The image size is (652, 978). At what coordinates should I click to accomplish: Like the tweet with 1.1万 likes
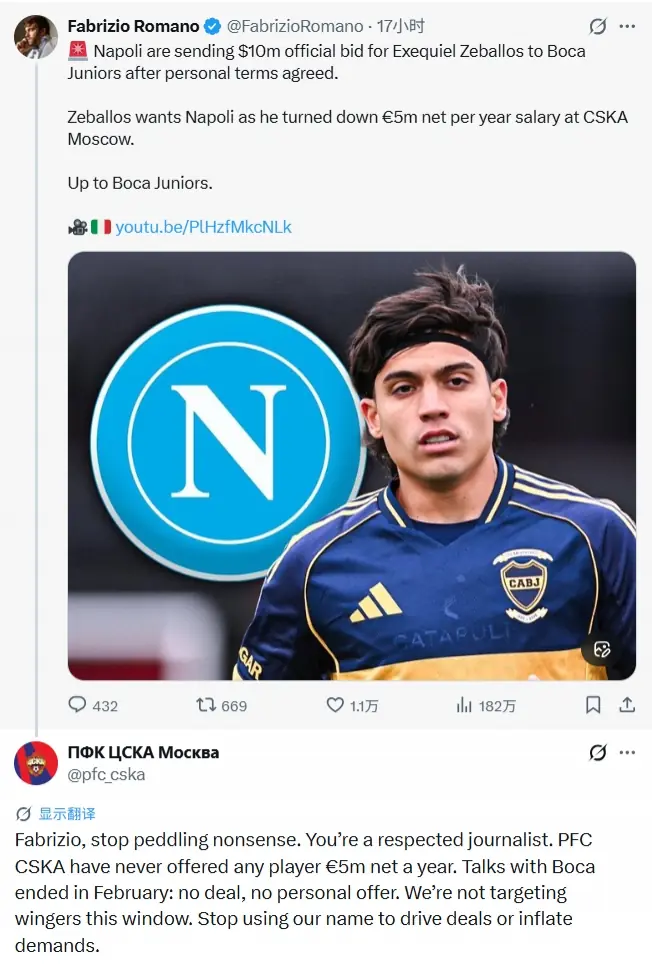[352, 705]
